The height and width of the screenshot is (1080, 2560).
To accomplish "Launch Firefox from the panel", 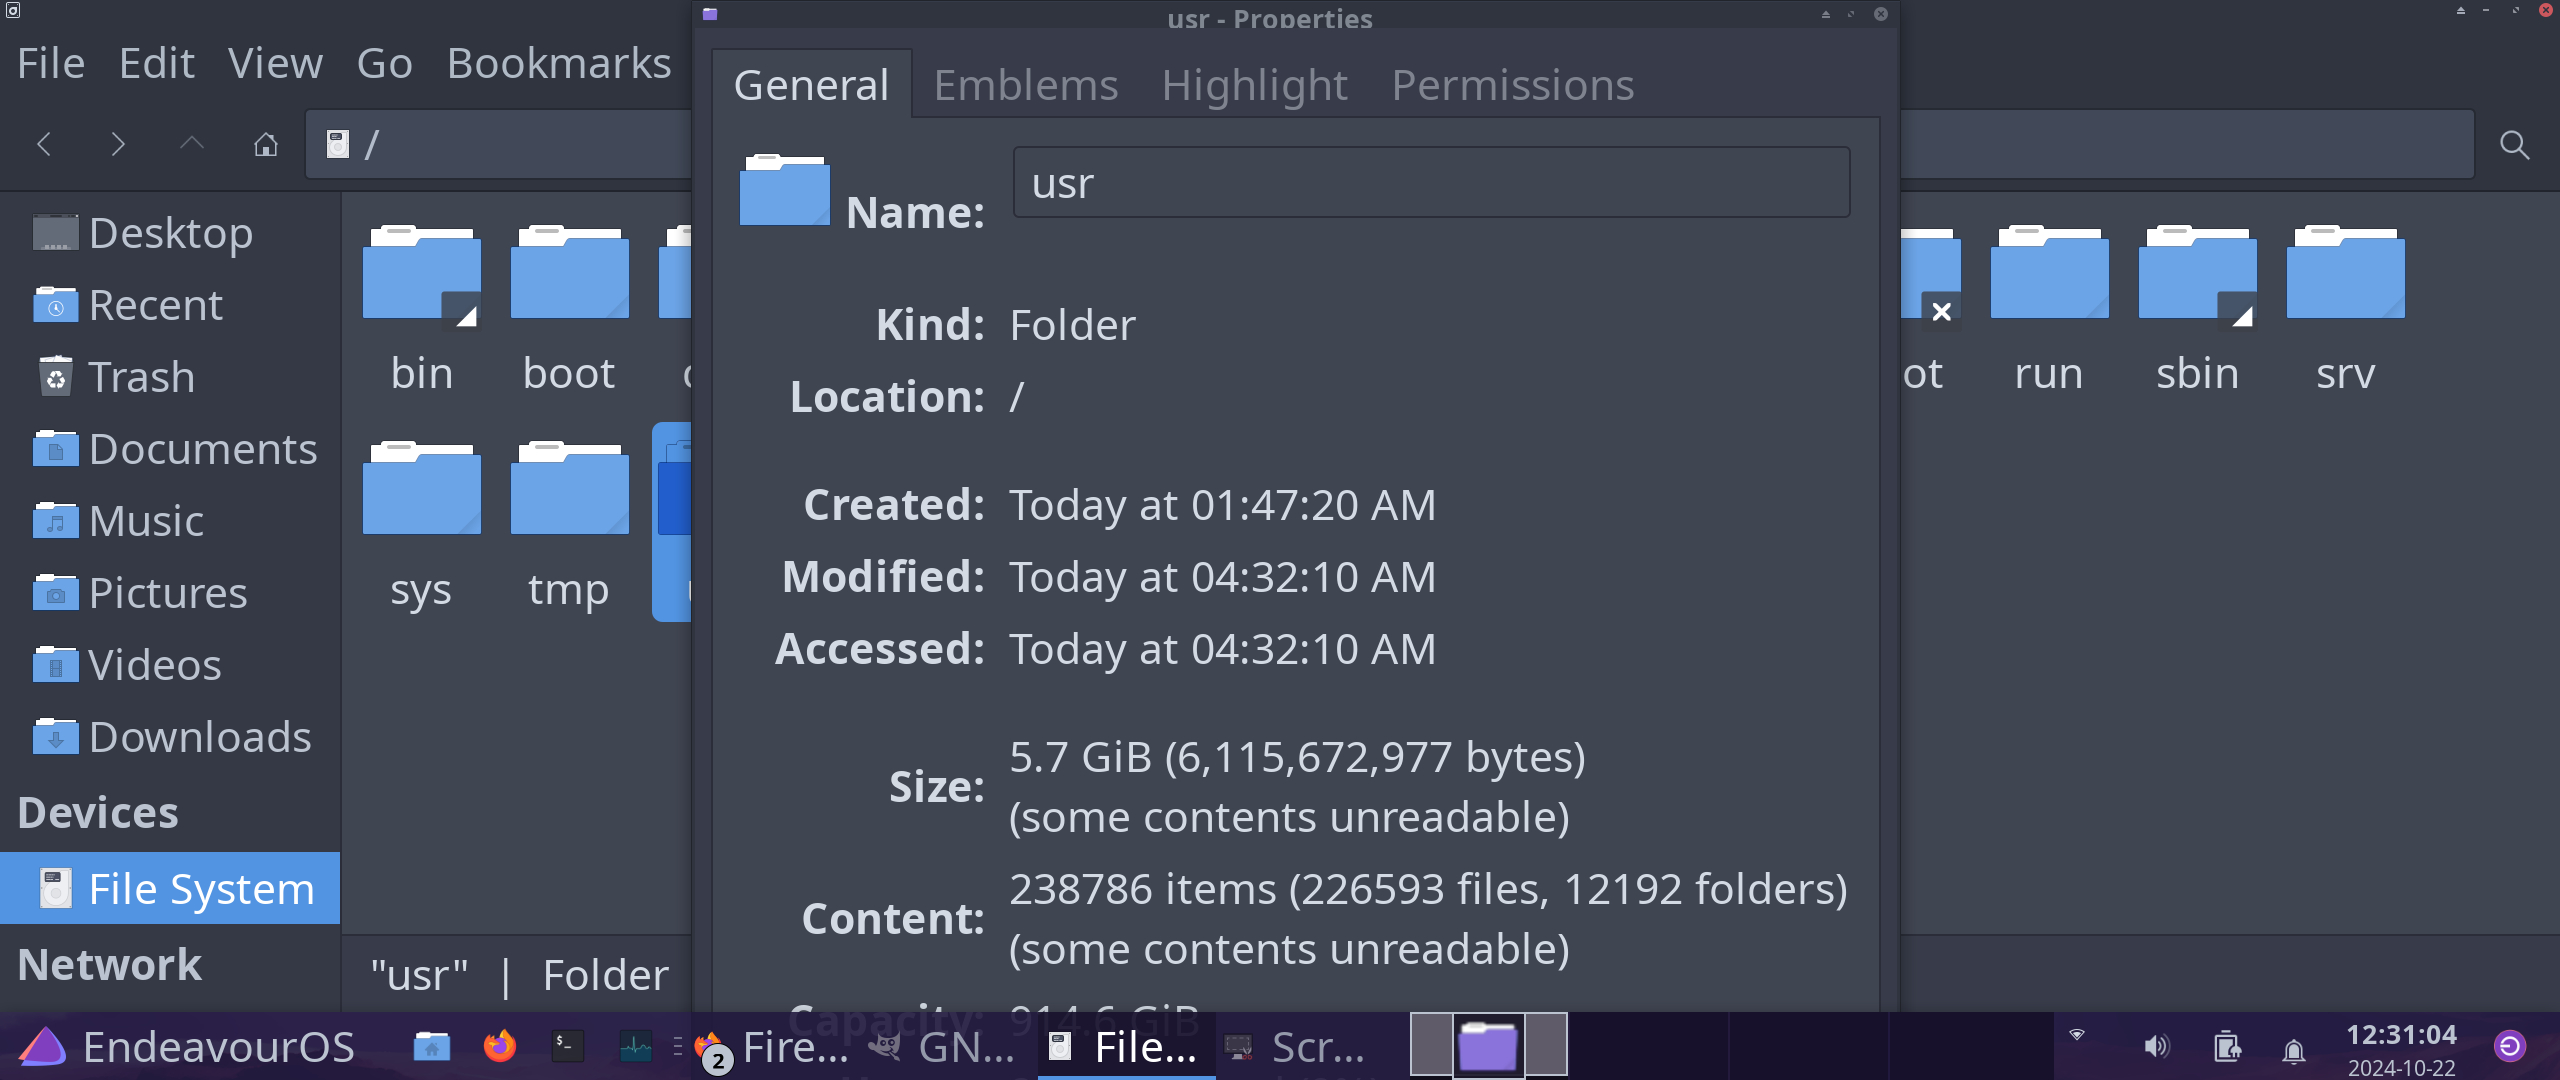I will (x=499, y=1046).
